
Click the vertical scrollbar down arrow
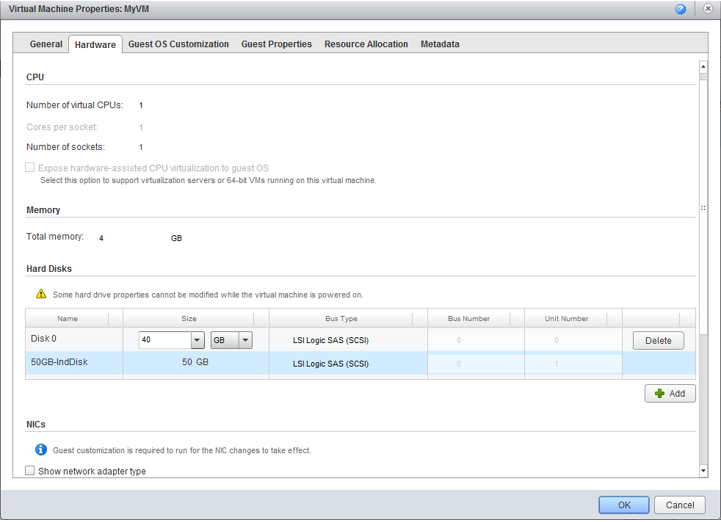[x=703, y=470]
